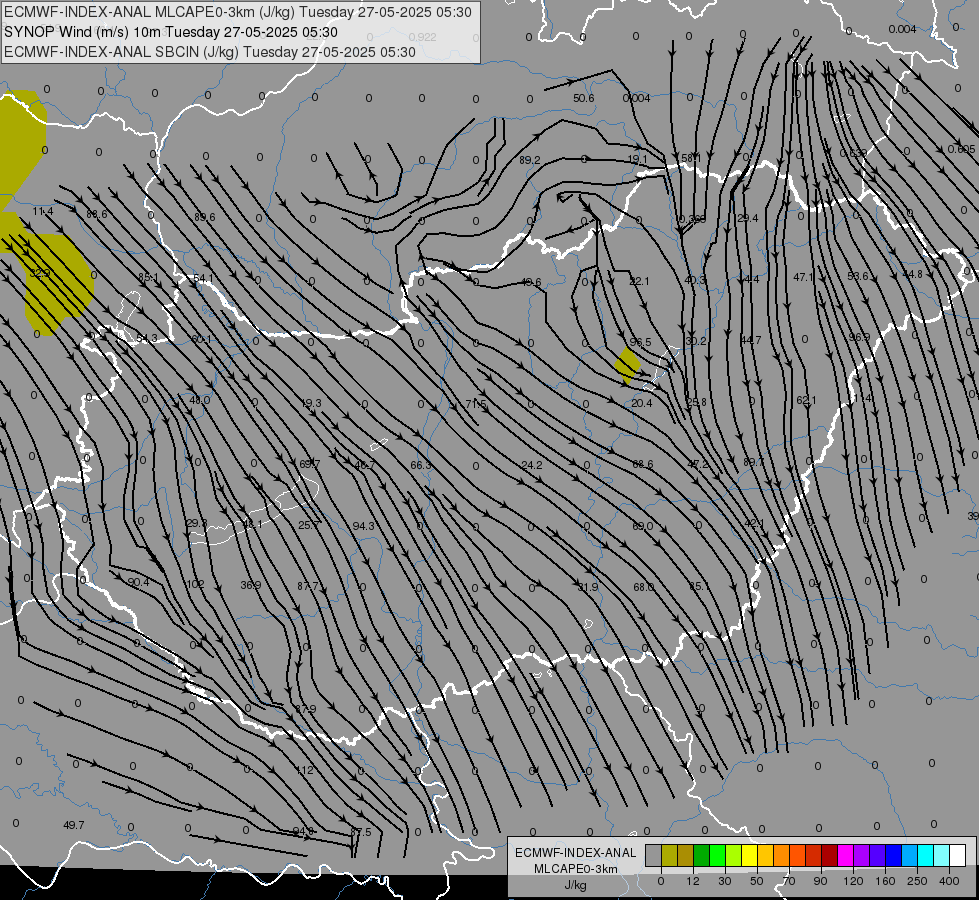
Task: Pick the dark red legend swatch
Action: [829, 855]
